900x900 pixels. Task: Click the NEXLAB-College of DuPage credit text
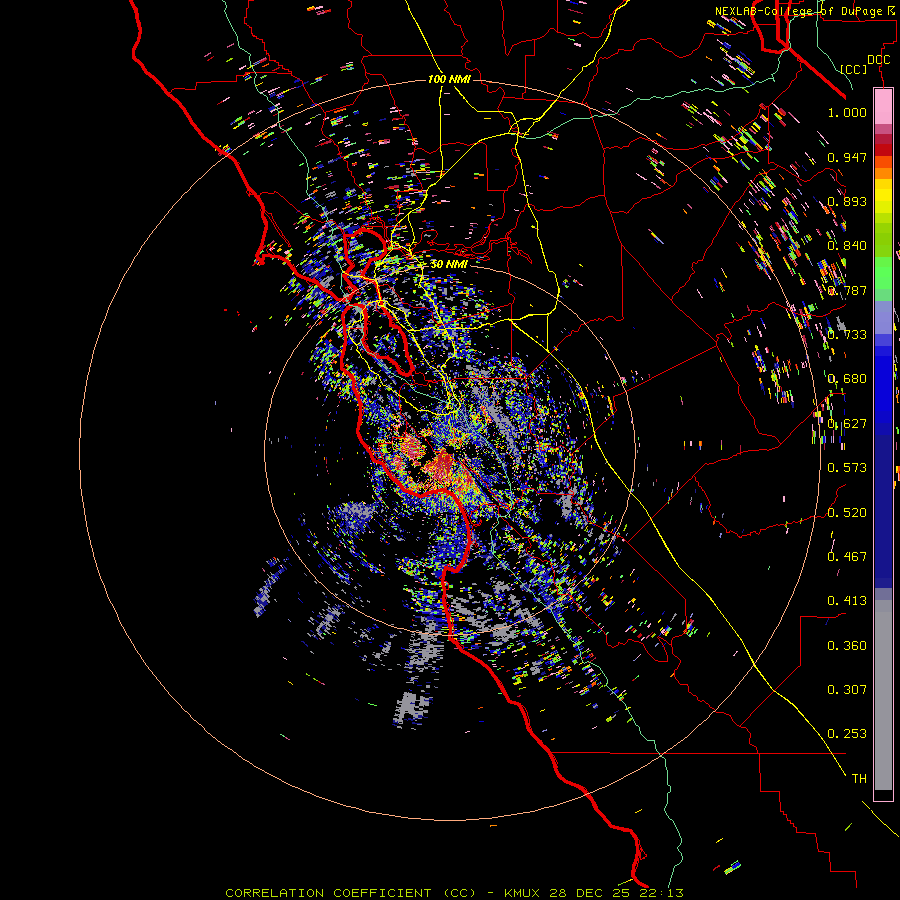click(807, 11)
